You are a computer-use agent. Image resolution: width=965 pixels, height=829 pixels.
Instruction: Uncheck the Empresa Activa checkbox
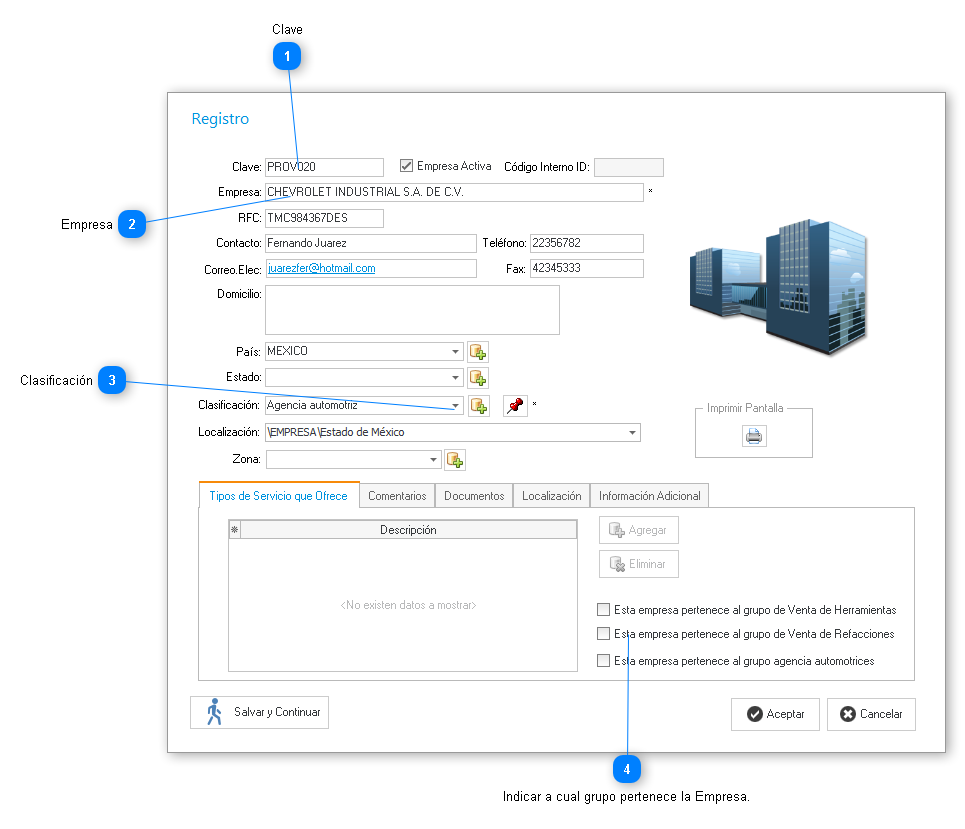[x=407, y=166]
